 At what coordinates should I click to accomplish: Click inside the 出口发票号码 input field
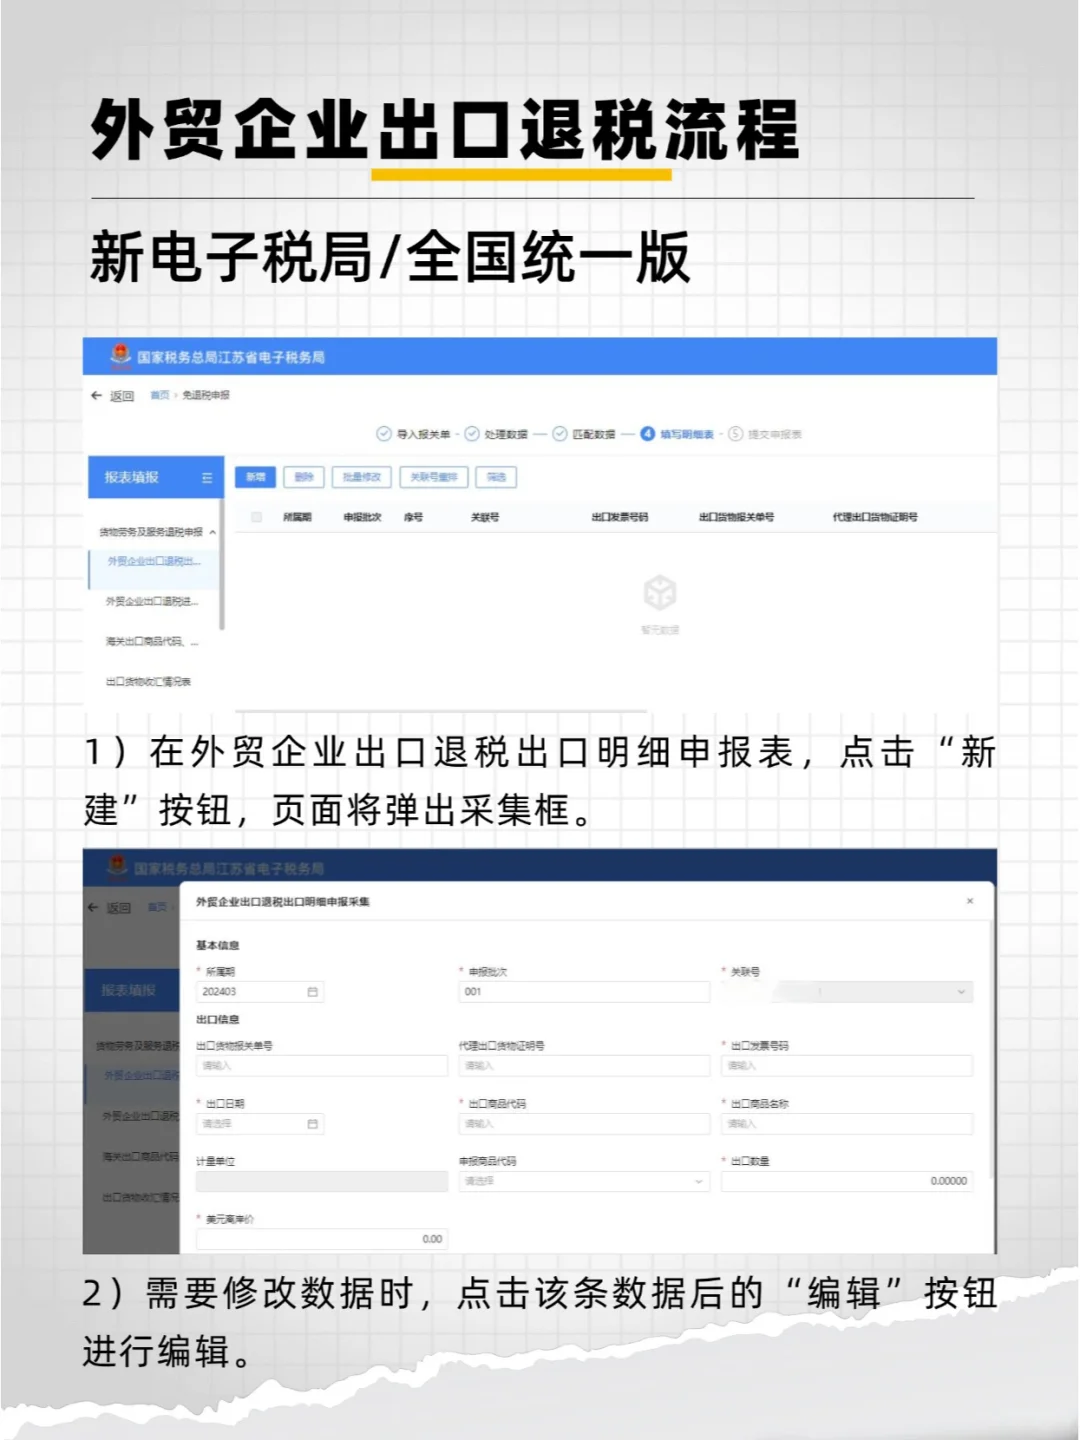[847, 1066]
